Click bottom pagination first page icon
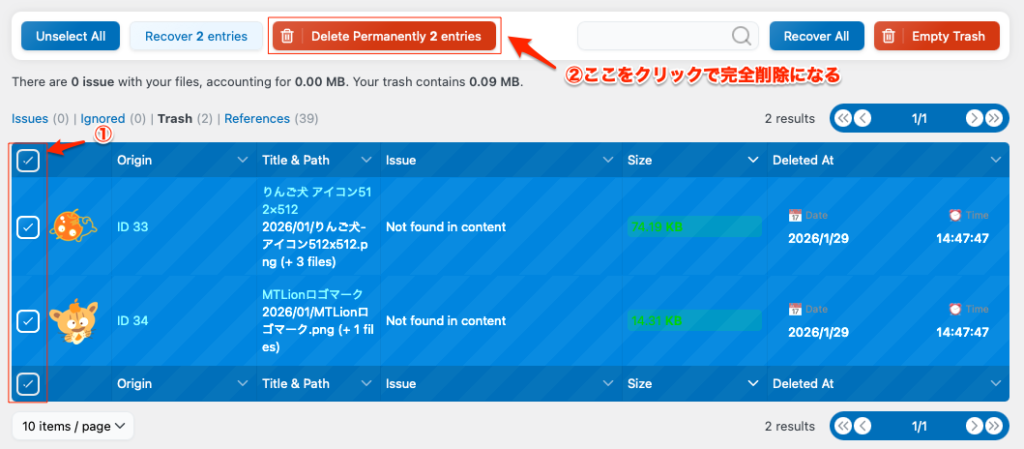1024x449 pixels. pos(843,426)
